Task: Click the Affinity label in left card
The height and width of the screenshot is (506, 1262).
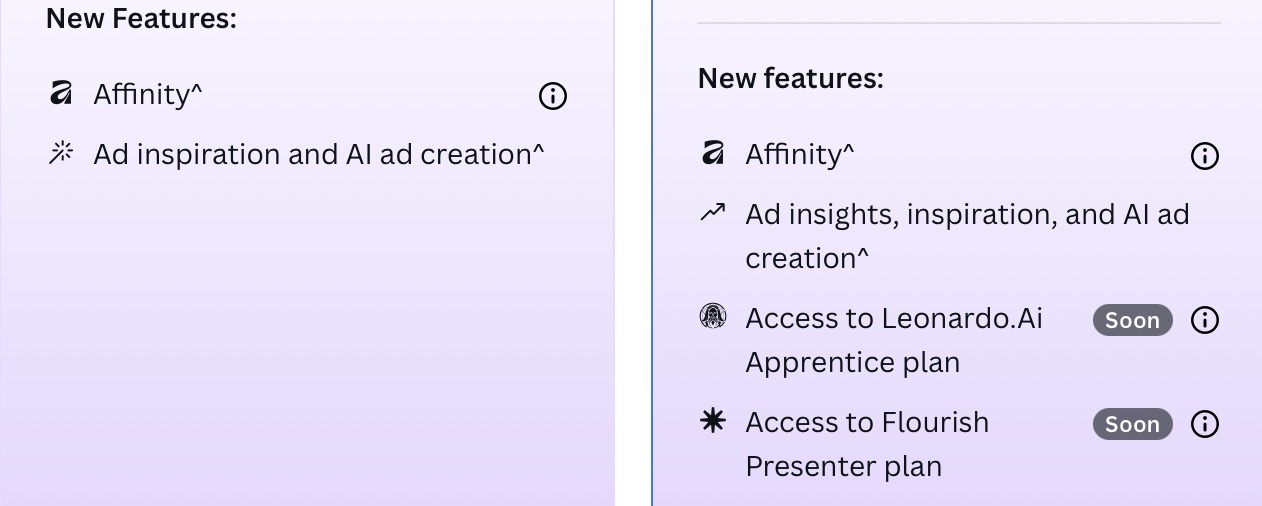Action: (148, 94)
